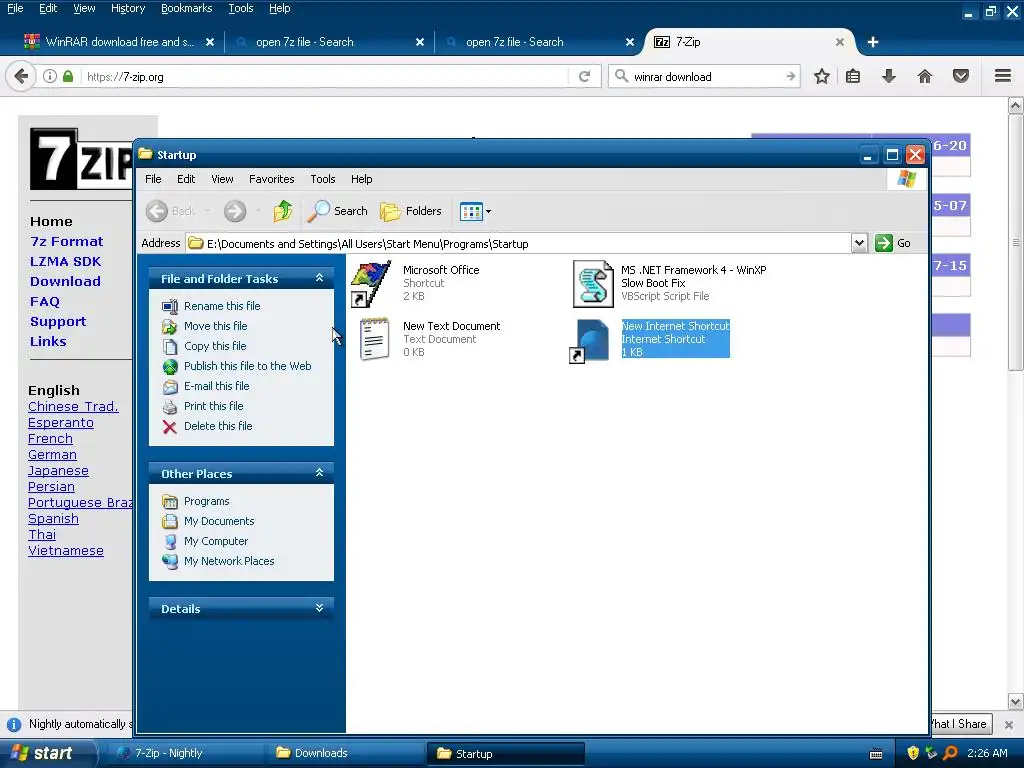The height and width of the screenshot is (768, 1024).
Task: Click E-mail this file task
Action: (216, 386)
